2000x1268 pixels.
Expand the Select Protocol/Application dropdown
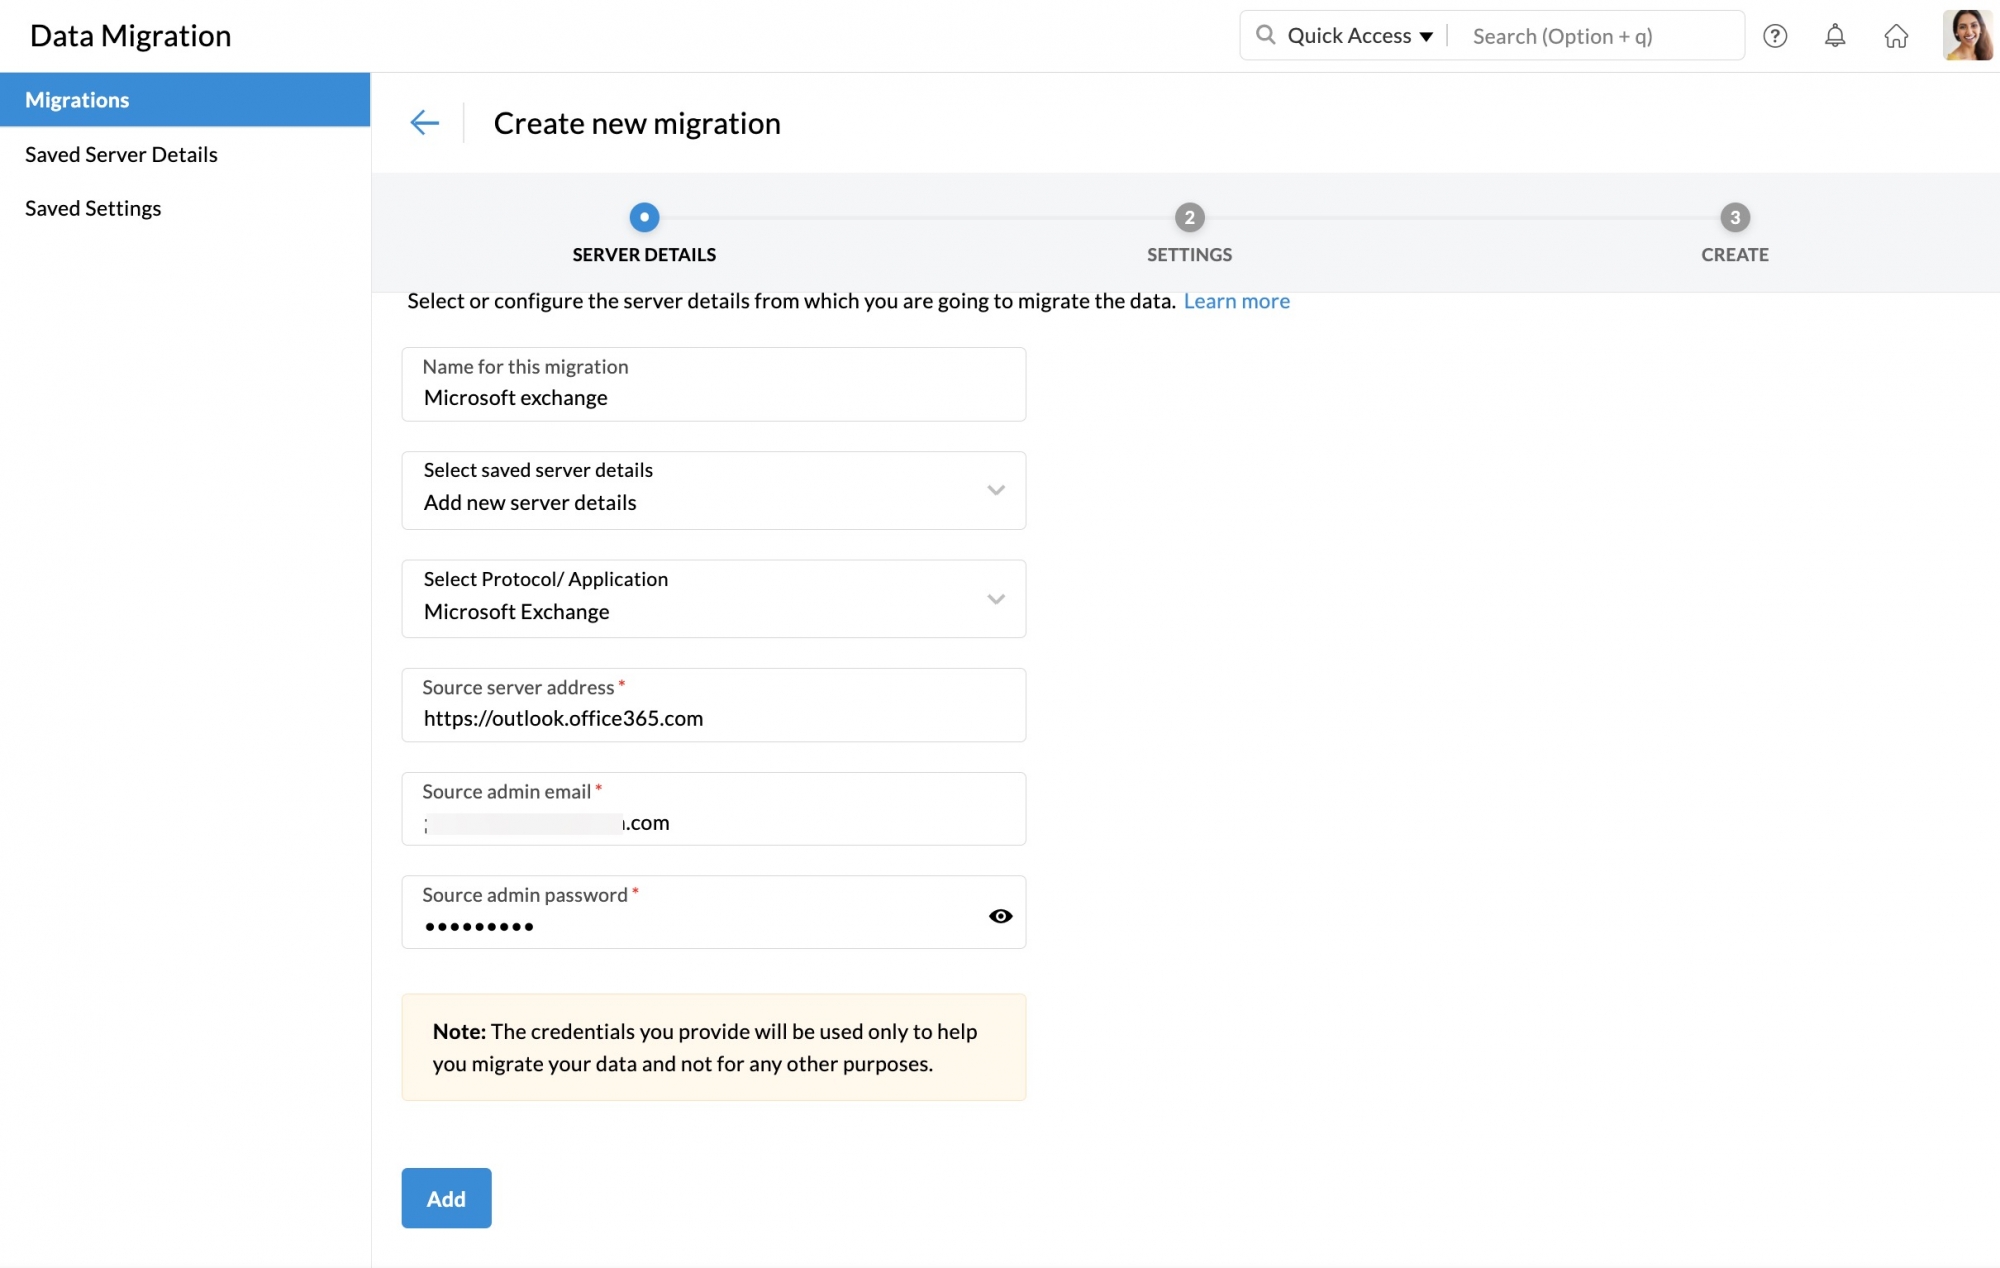pos(713,598)
